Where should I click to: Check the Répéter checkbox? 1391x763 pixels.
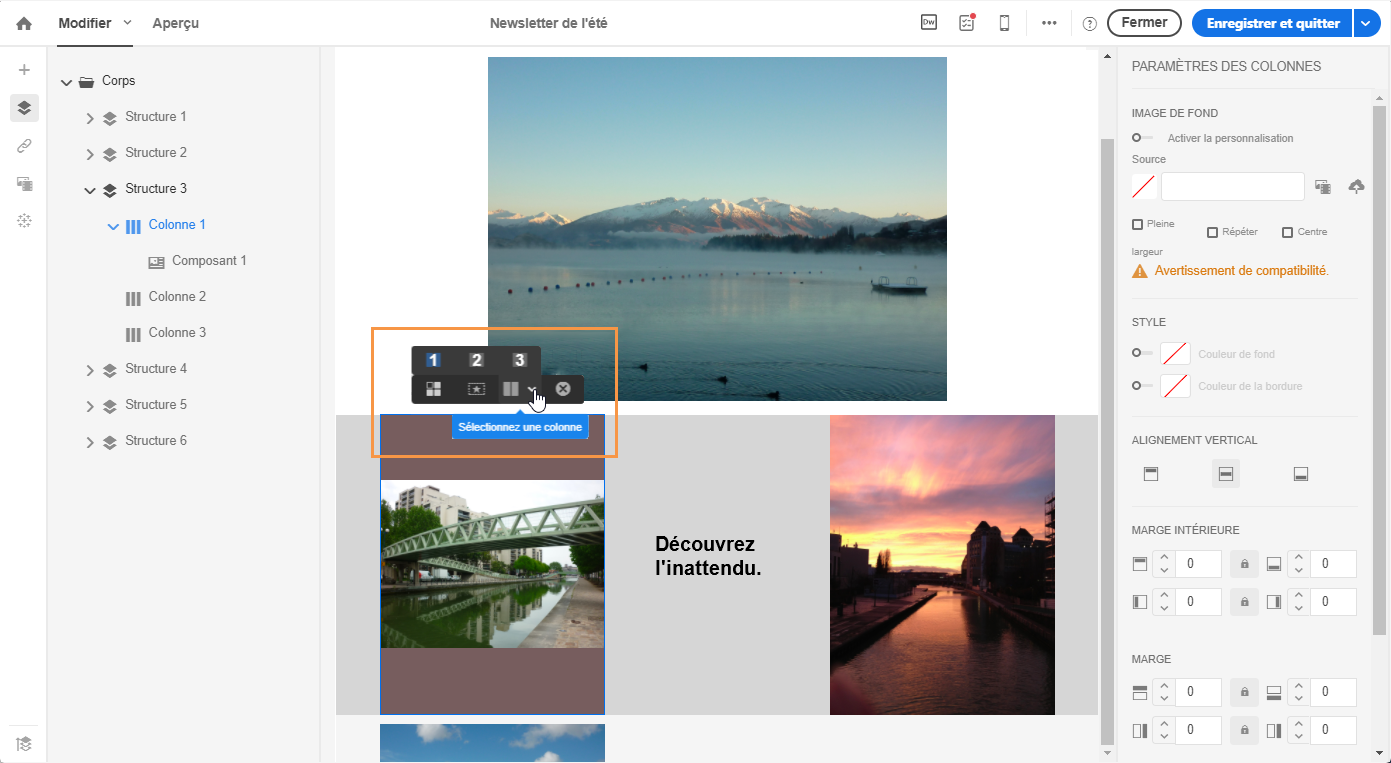click(x=1212, y=232)
